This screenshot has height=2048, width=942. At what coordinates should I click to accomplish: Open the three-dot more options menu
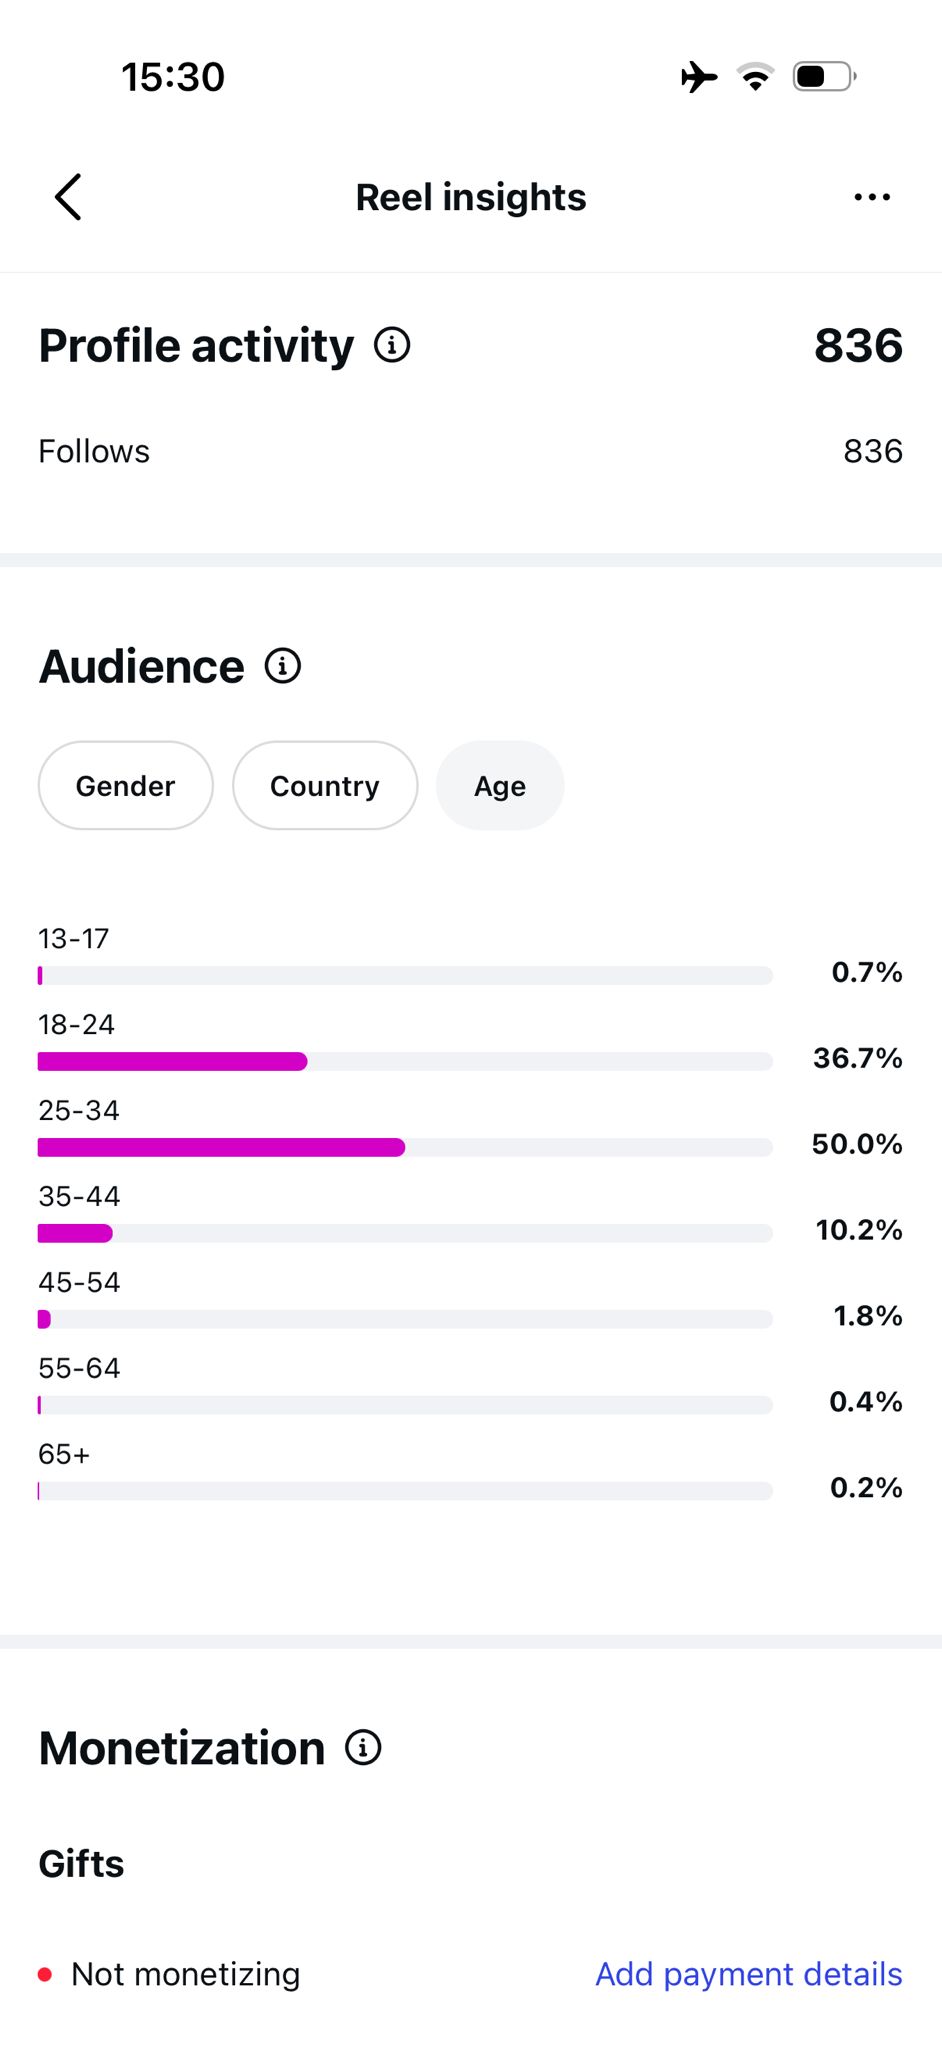[872, 197]
